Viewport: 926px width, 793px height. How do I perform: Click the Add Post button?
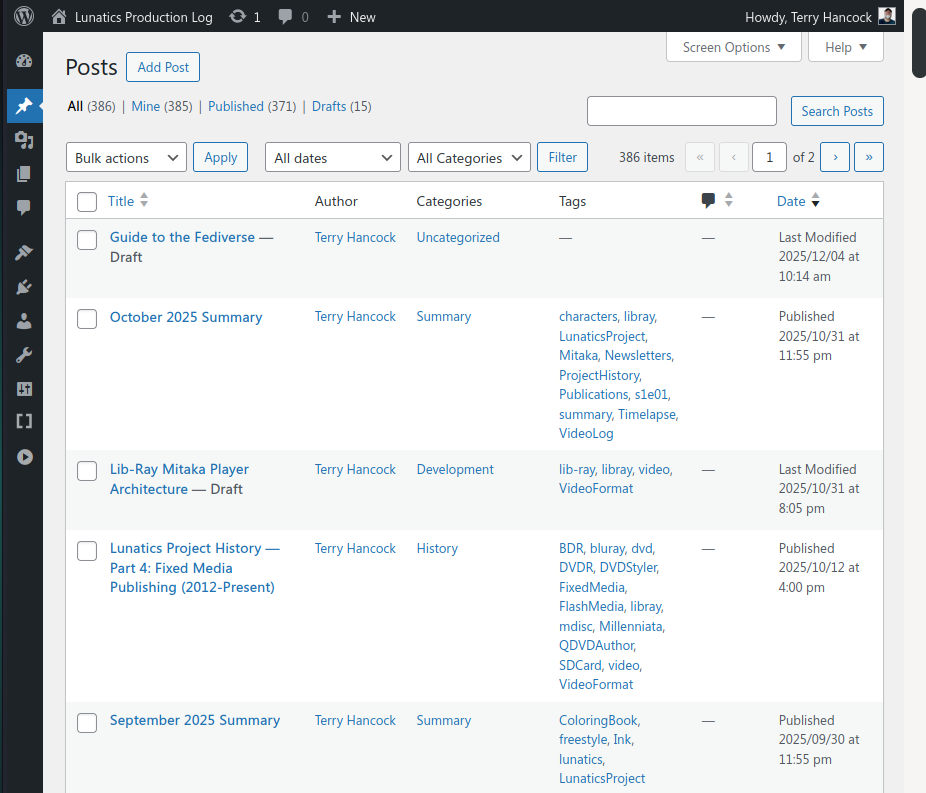click(163, 67)
